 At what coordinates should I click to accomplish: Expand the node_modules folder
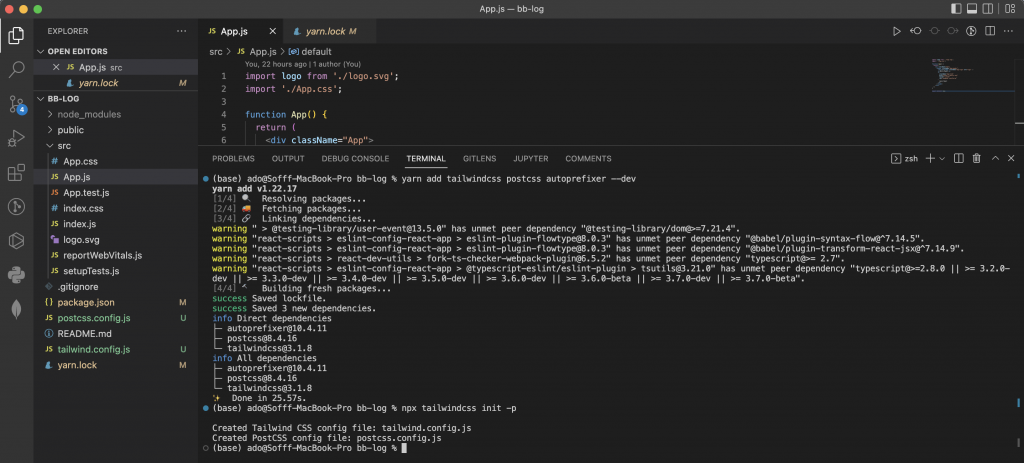coord(116,114)
